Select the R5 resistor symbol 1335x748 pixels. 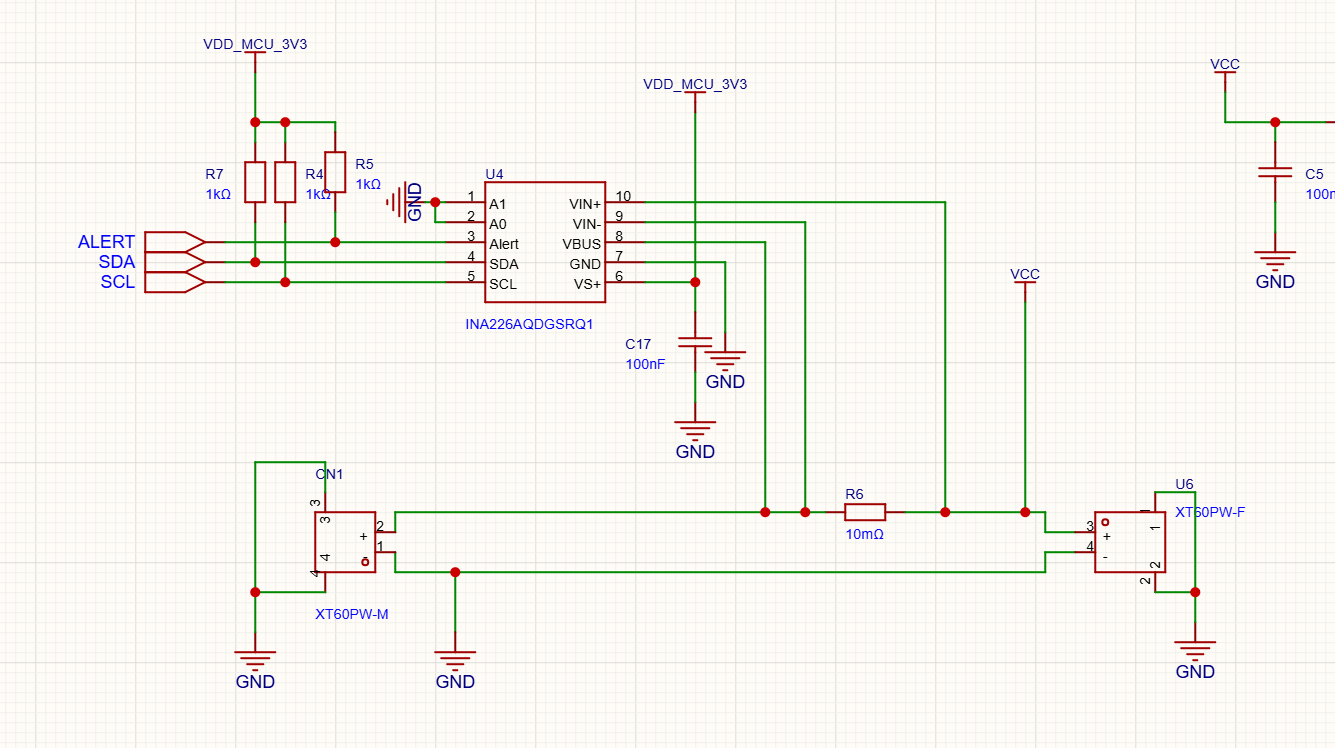(335, 172)
